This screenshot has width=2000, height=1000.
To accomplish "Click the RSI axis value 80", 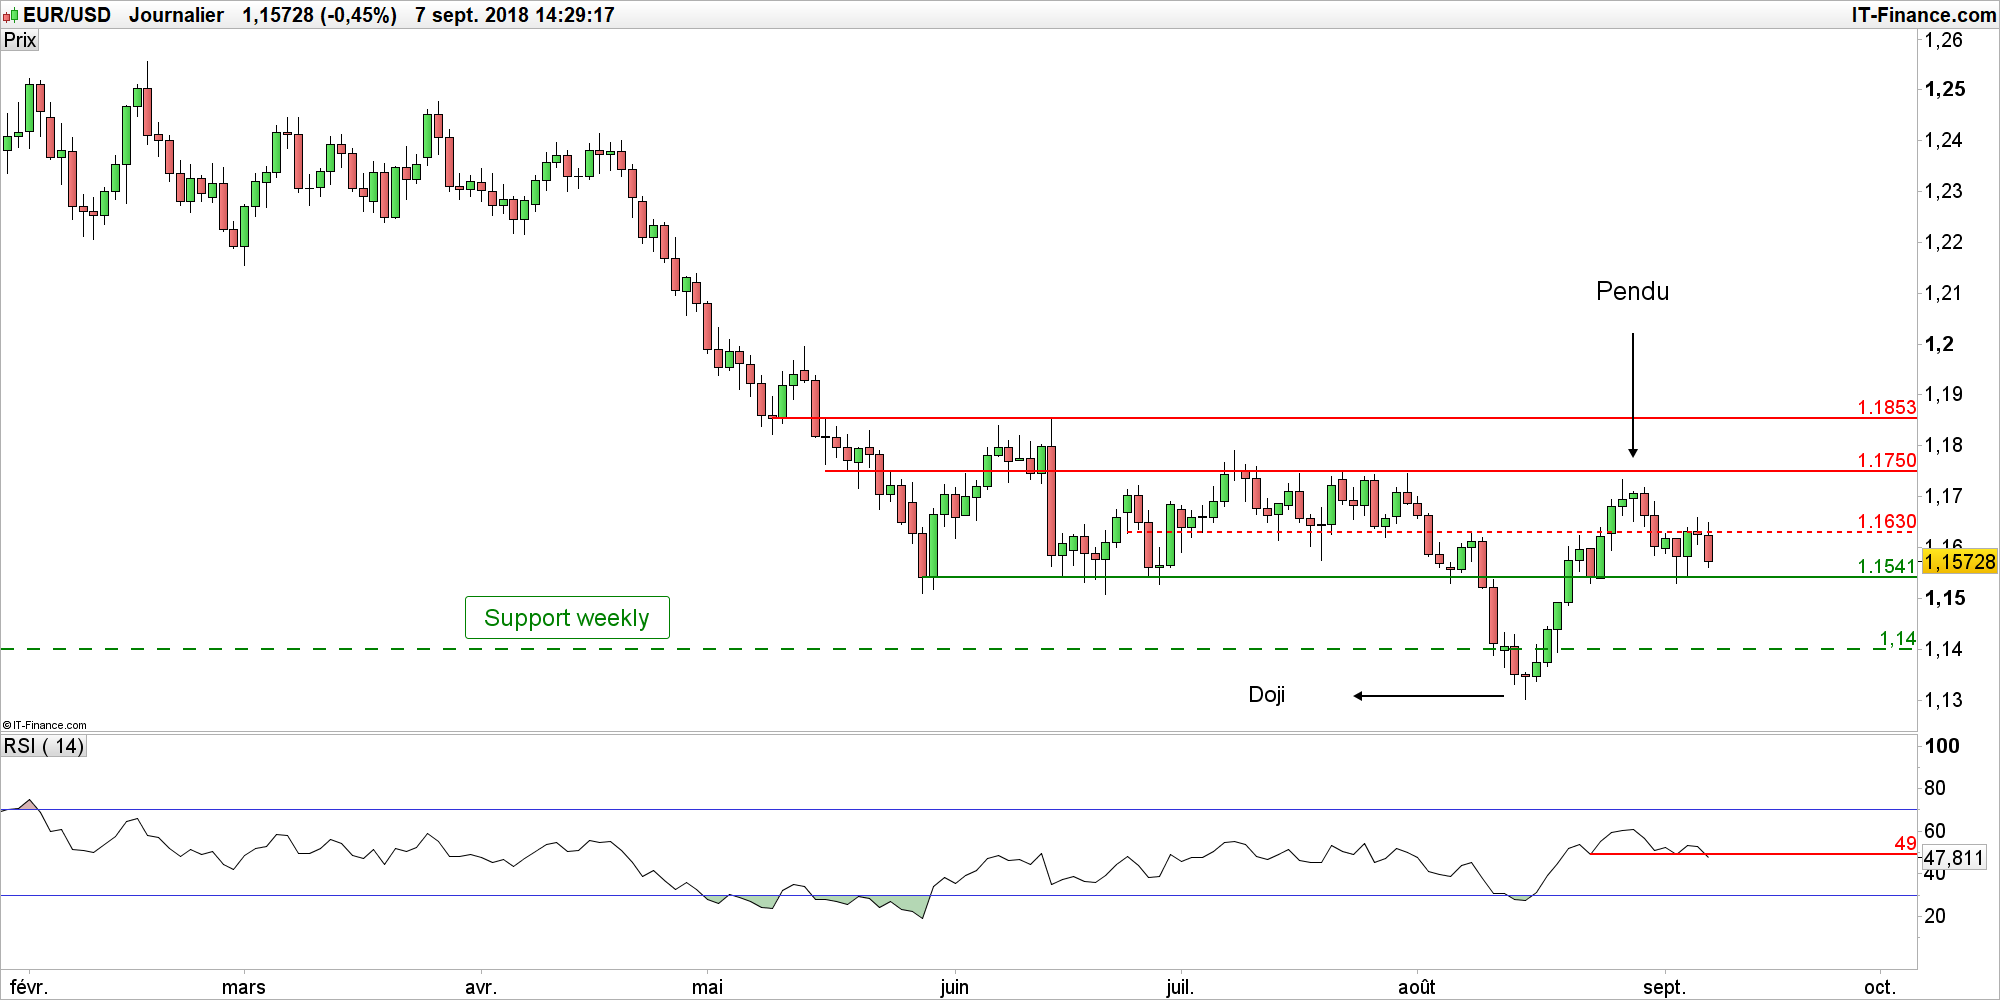I will coord(1935,788).
